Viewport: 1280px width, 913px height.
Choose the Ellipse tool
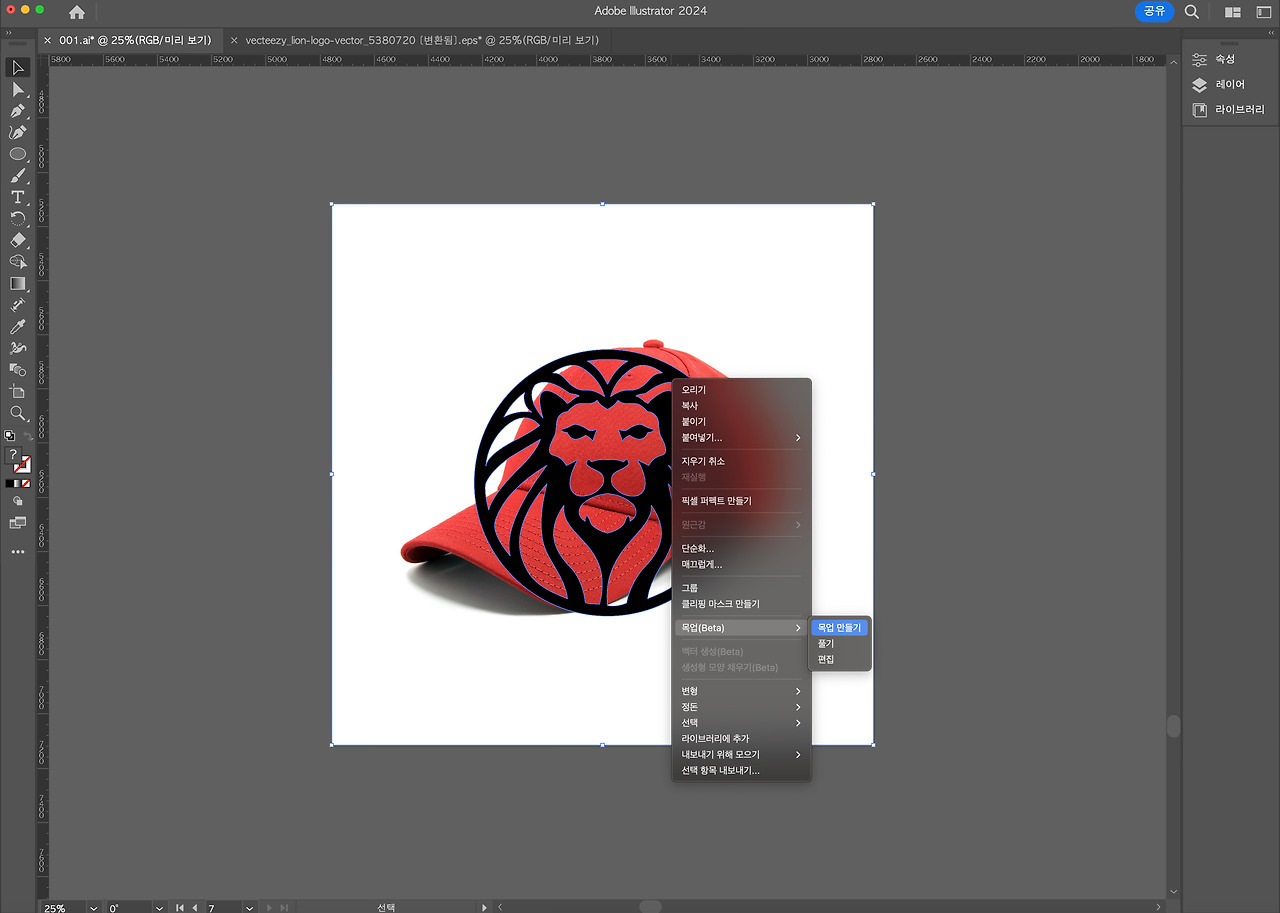point(18,154)
